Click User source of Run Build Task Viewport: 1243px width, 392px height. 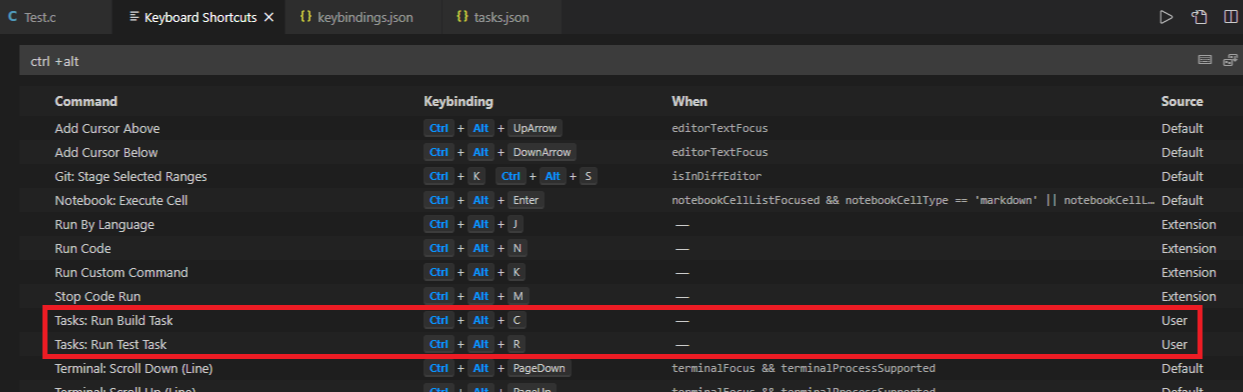pyautogui.click(x=1174, y=320)
